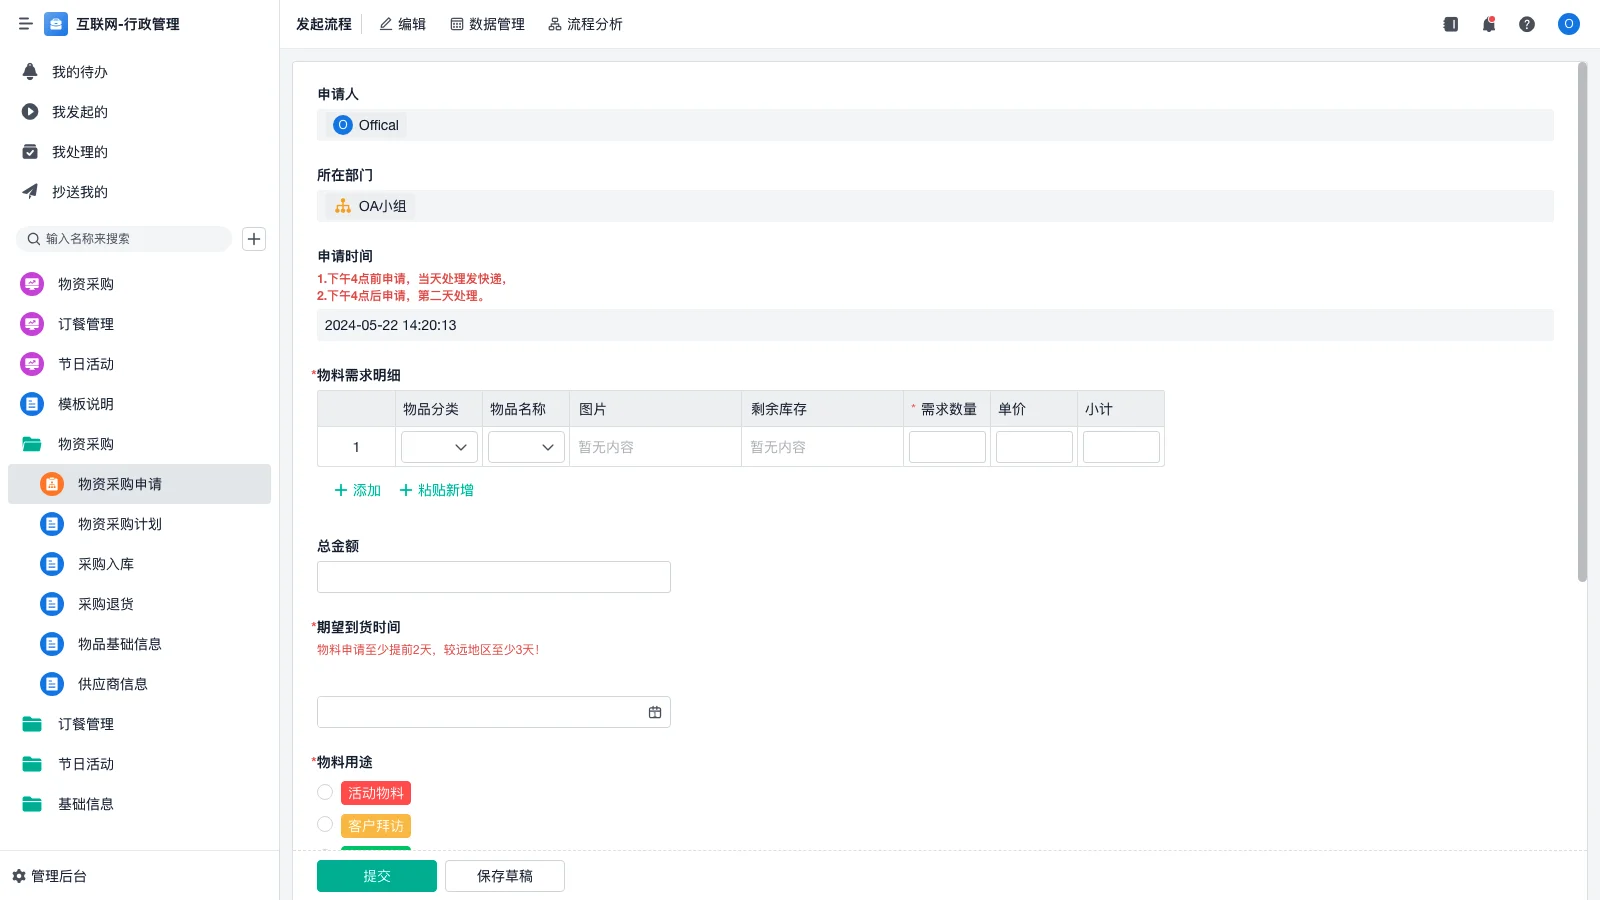The width and height of the screenshot is (1600, 900).
Task: Select the 客户拜访 radio option
Action: [x=325, y=825]
